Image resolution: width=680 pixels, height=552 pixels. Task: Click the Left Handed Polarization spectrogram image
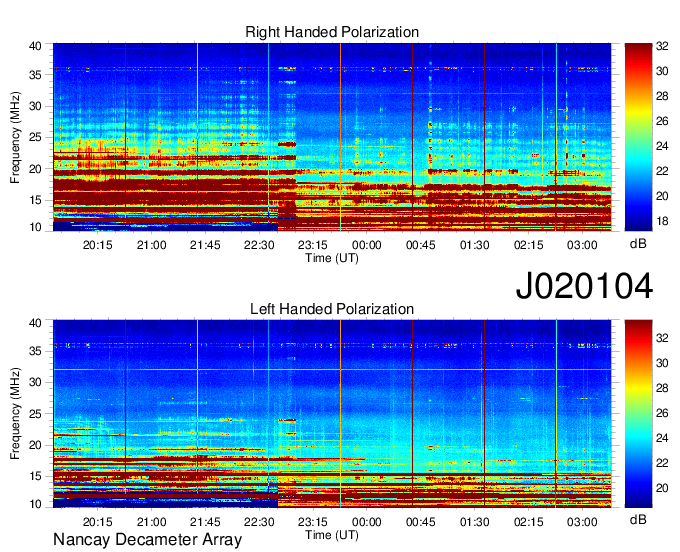point(332,414)
